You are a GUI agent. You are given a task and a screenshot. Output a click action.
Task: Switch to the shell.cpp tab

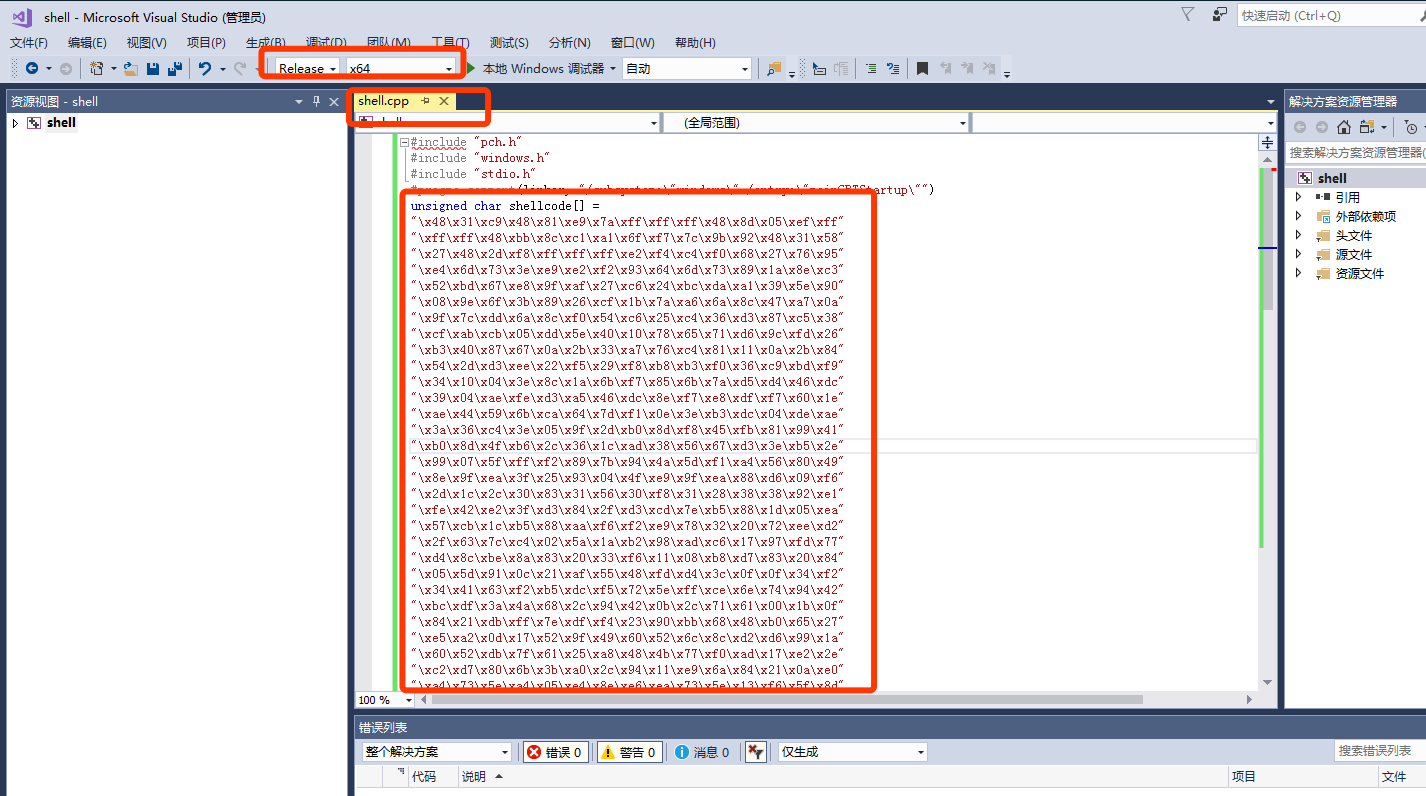pos(384,101)
